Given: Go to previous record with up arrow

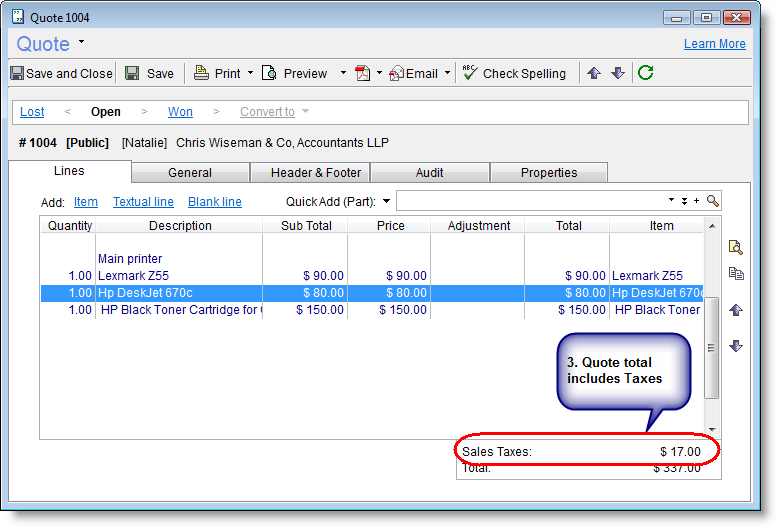Looking at the screenshot, I should [594, 73].
